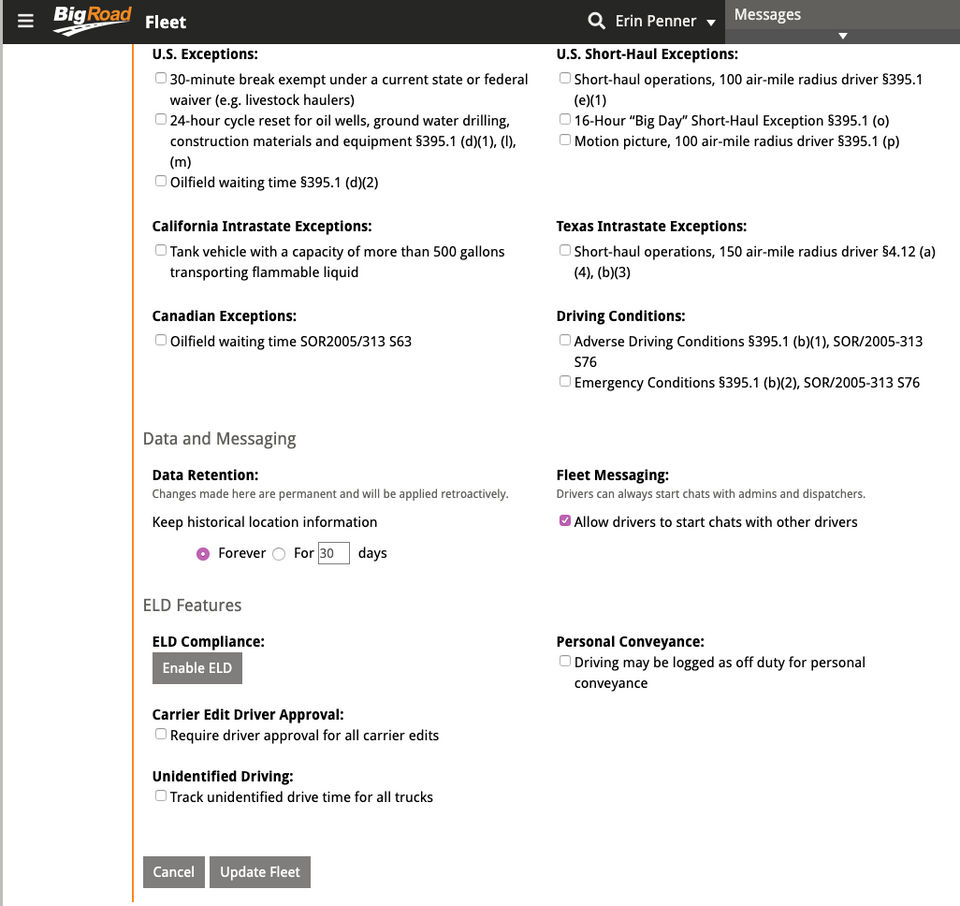The height and width of the screenshot is (906, 960).
Task: Click the ELD Features section heading
Action: [192, 605]
